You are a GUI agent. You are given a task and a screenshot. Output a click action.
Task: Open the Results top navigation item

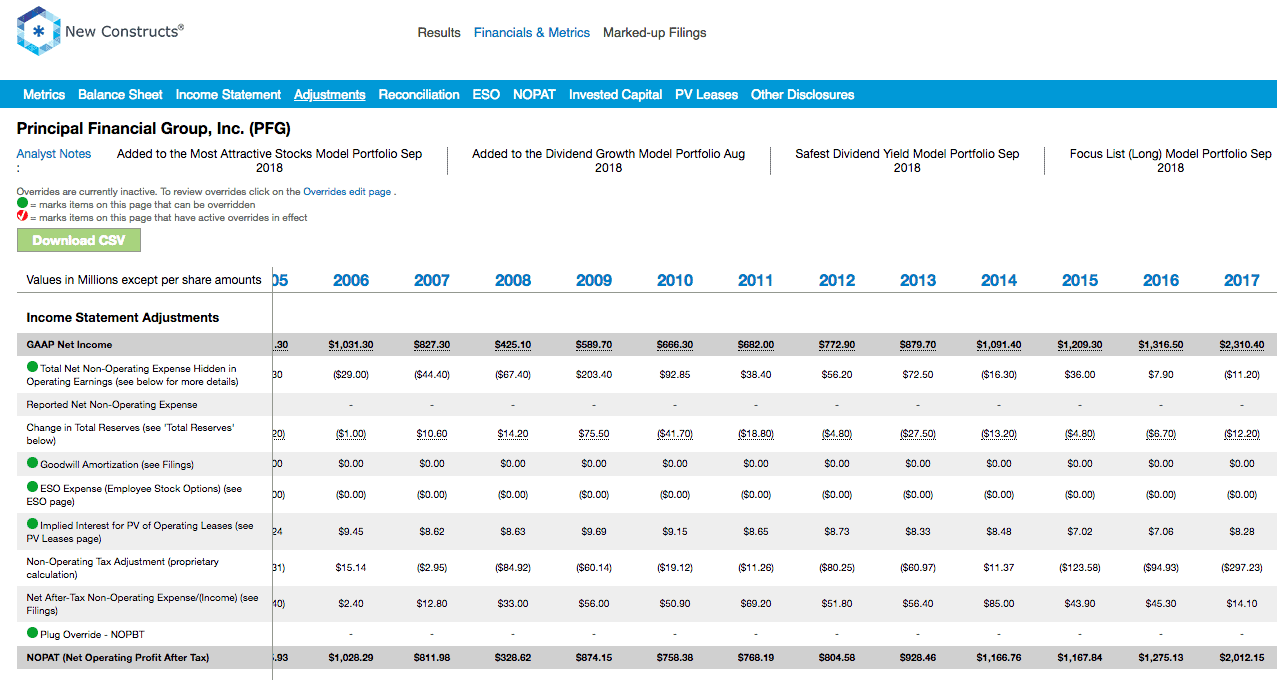[439, 33]
